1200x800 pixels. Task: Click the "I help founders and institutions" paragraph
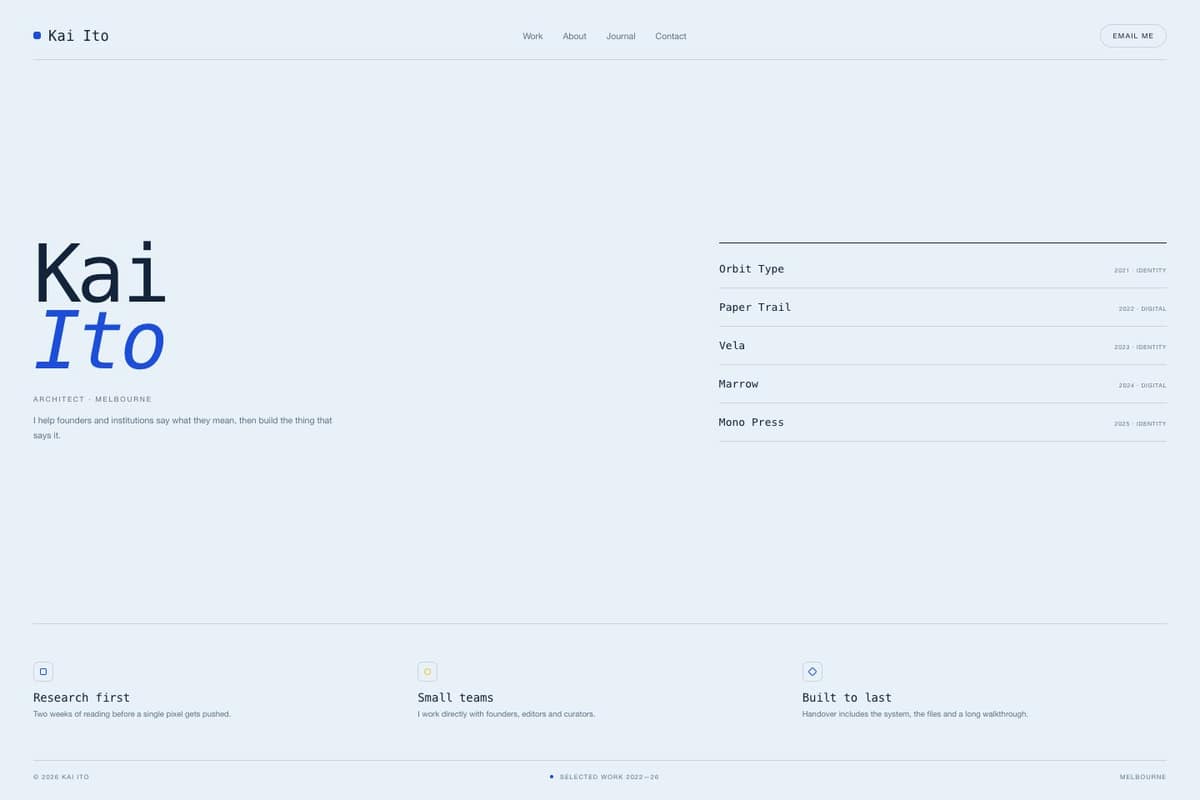(x=183, y=428)
